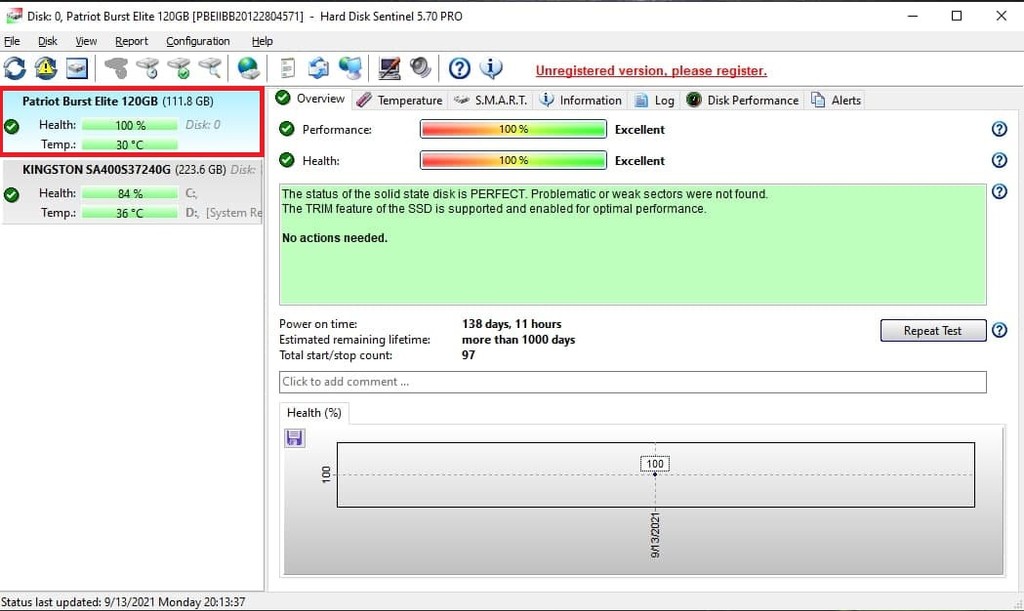
Task: Open the Configuration menu
Action: [x=197, y=41]
